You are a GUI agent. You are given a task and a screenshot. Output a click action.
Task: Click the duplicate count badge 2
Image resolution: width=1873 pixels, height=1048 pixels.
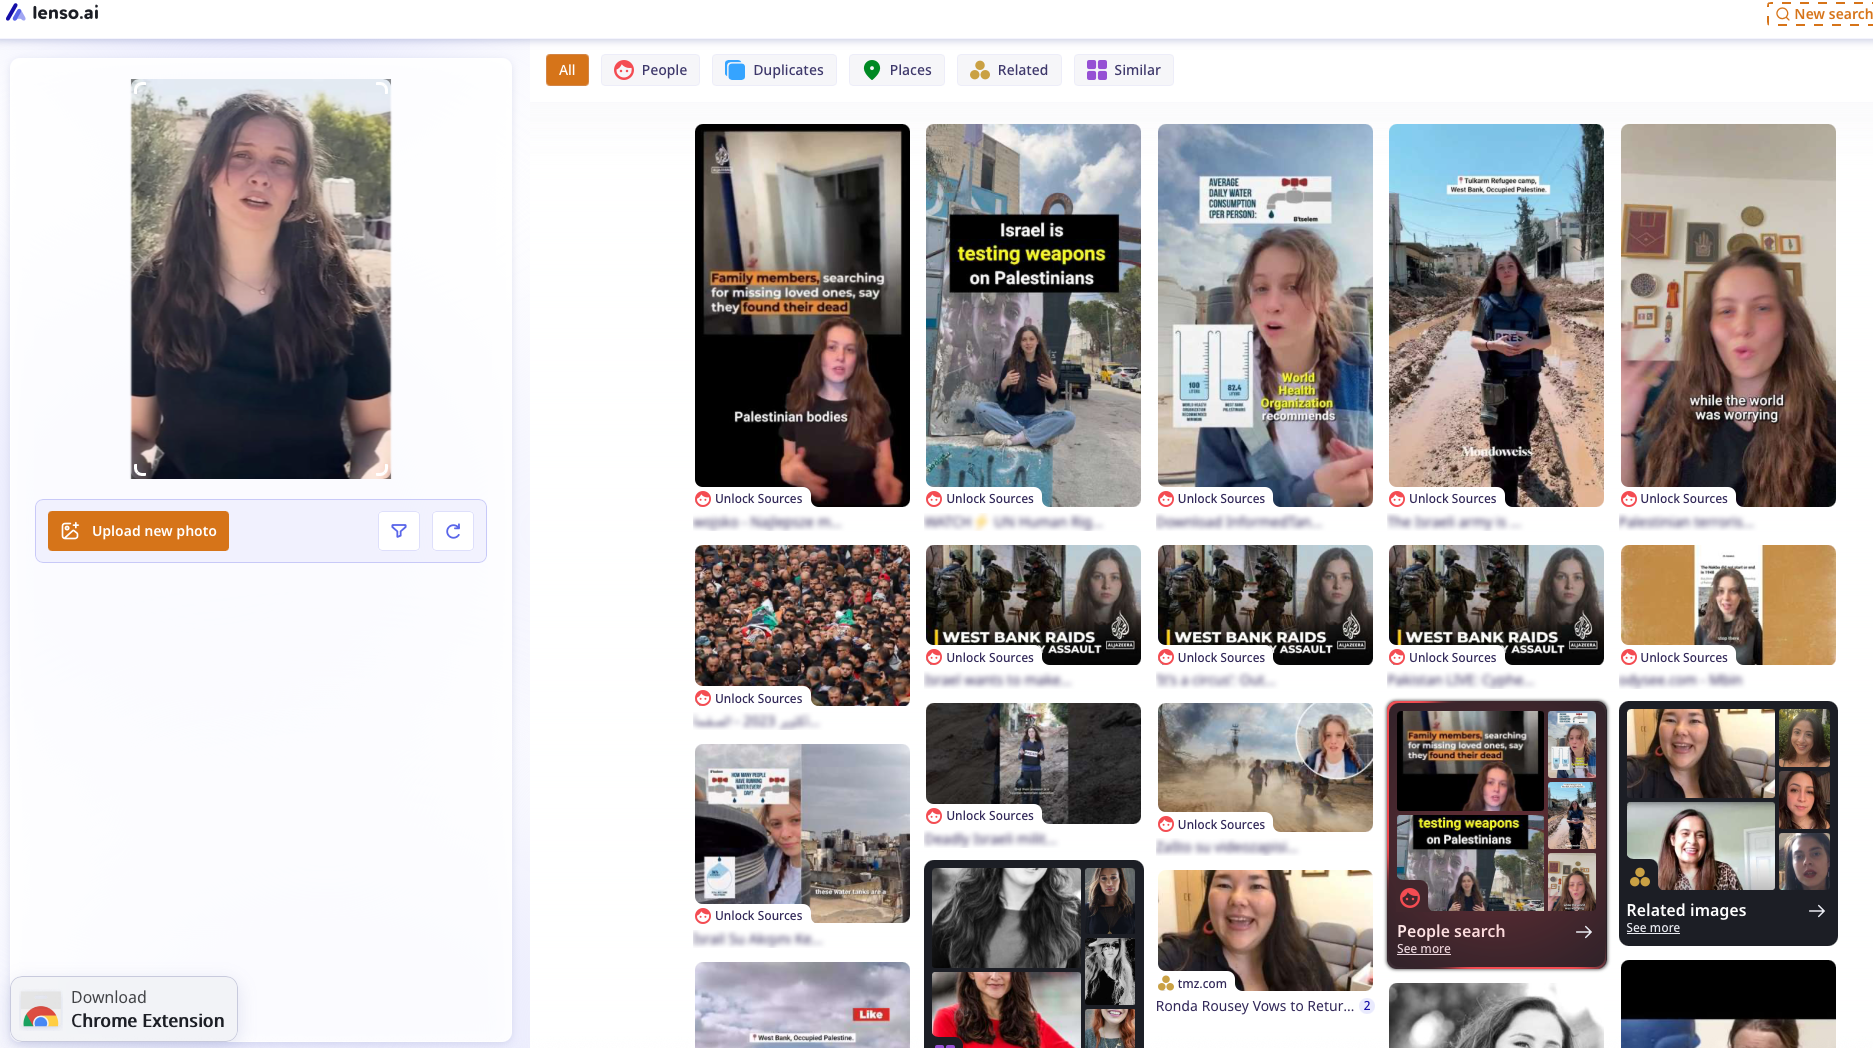coord(1367,1006)
